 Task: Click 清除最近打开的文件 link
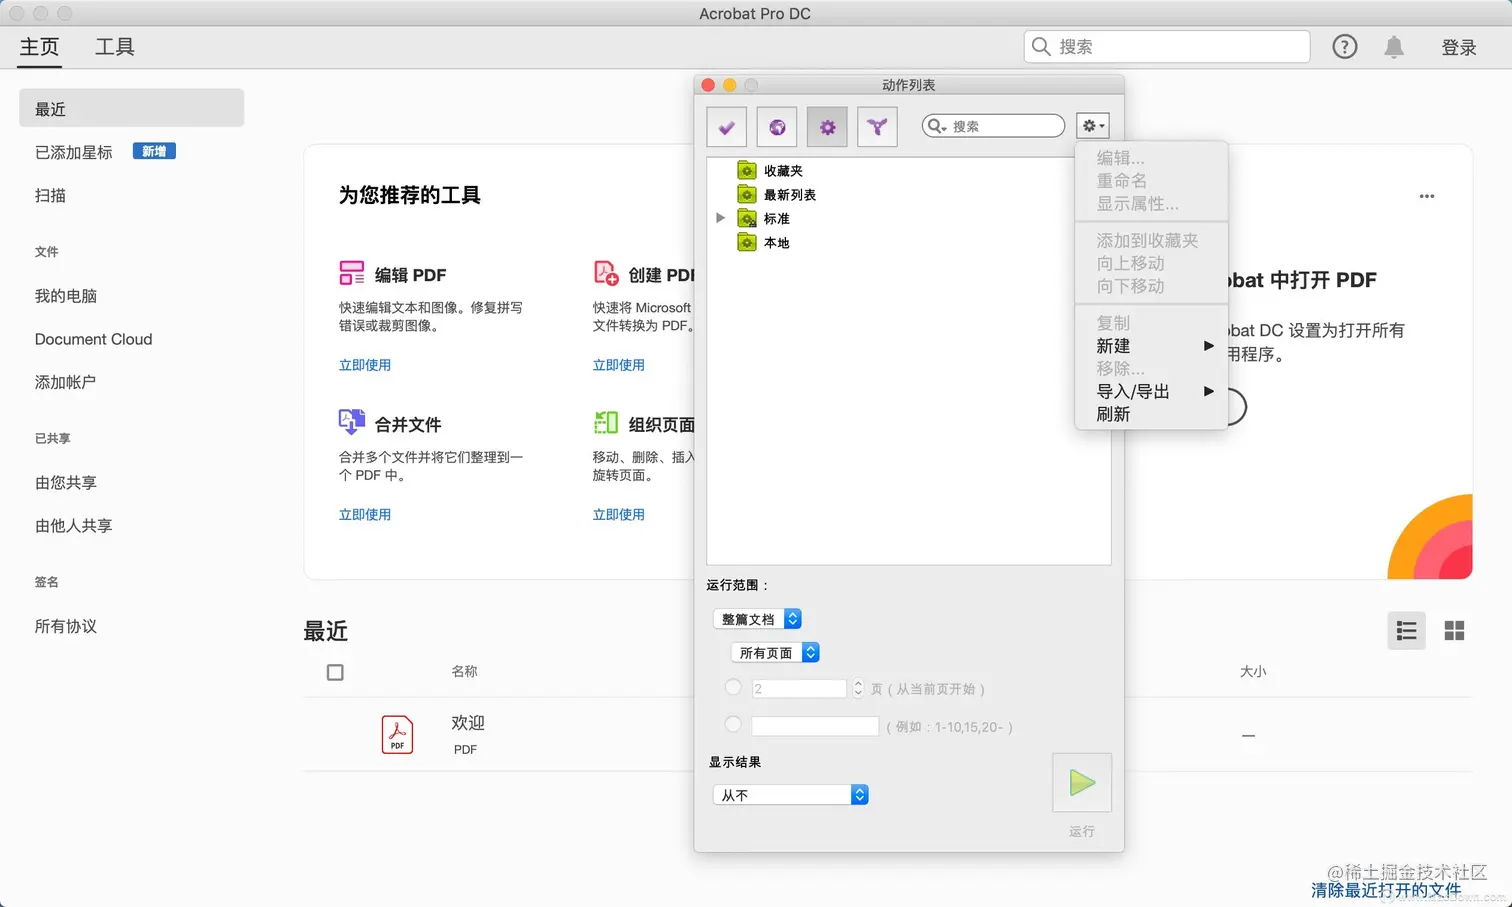1386,890
